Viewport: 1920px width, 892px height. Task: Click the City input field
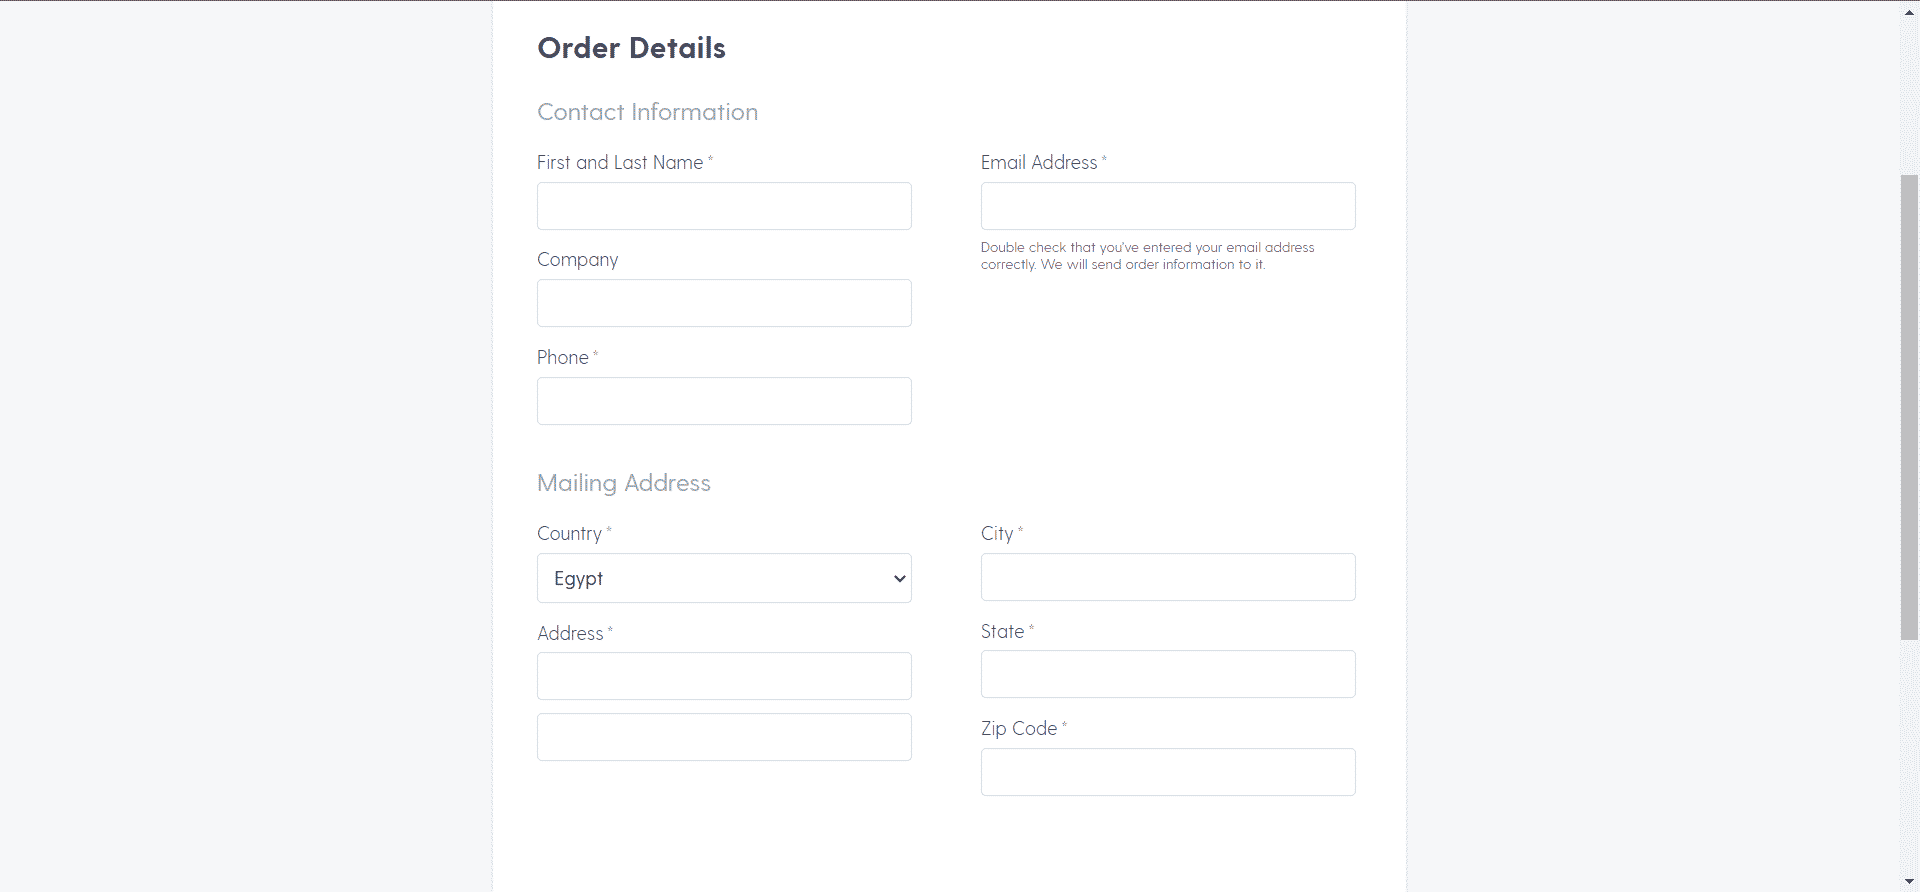pyautogui.click(x=1168, y=577)
